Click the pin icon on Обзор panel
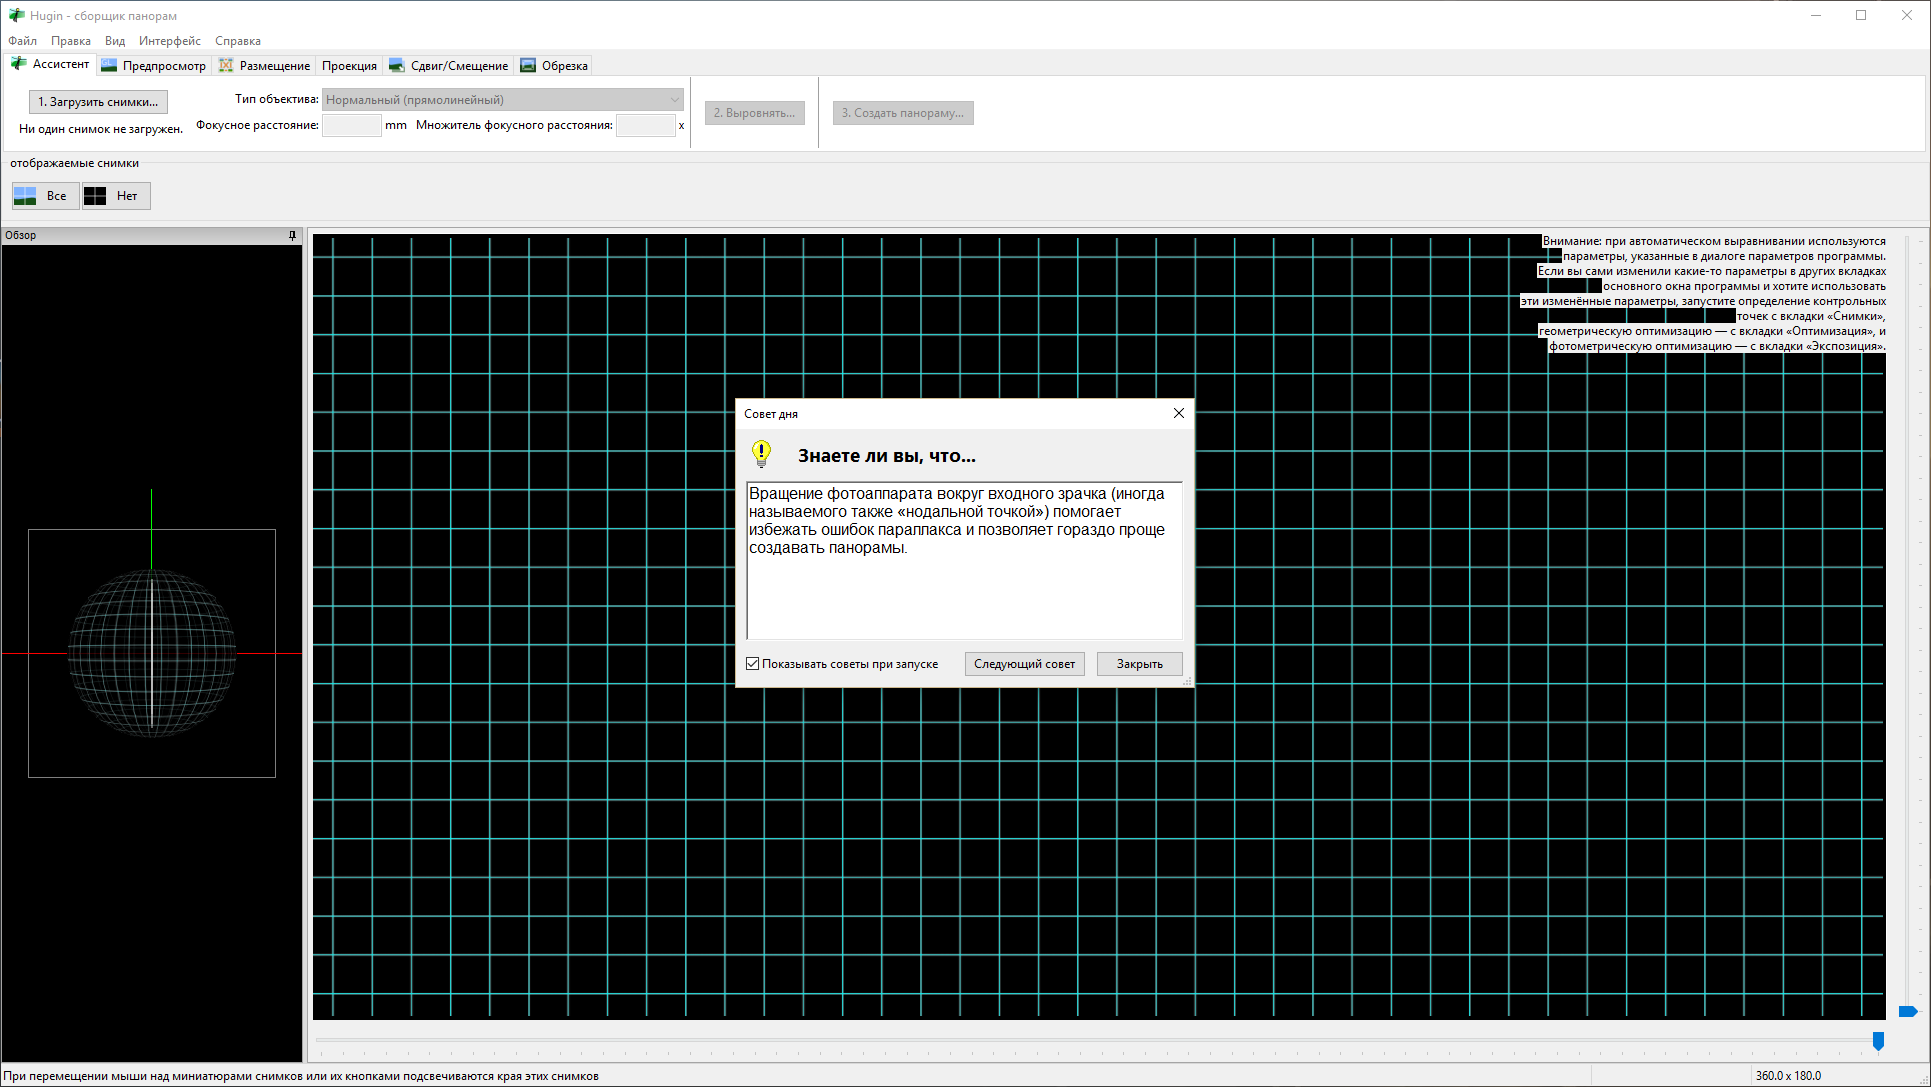This screenshot has height=1087, width=1931. [x=292, y=236]
